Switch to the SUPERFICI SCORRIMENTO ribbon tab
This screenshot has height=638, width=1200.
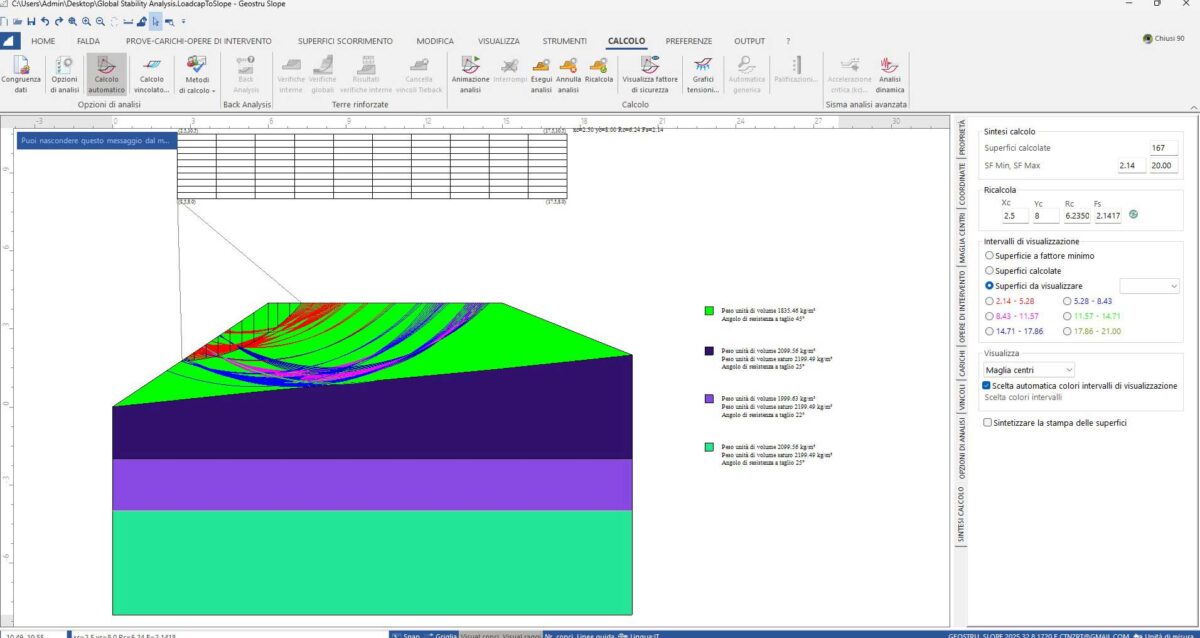click(x=345, y=41)
